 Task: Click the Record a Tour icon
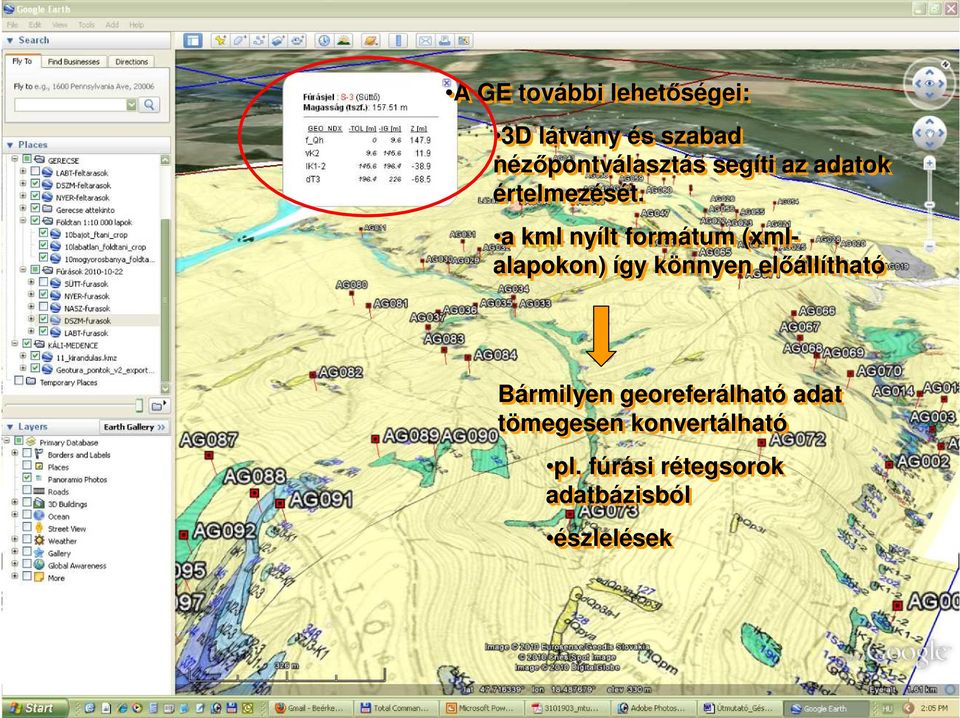[298, 41]
